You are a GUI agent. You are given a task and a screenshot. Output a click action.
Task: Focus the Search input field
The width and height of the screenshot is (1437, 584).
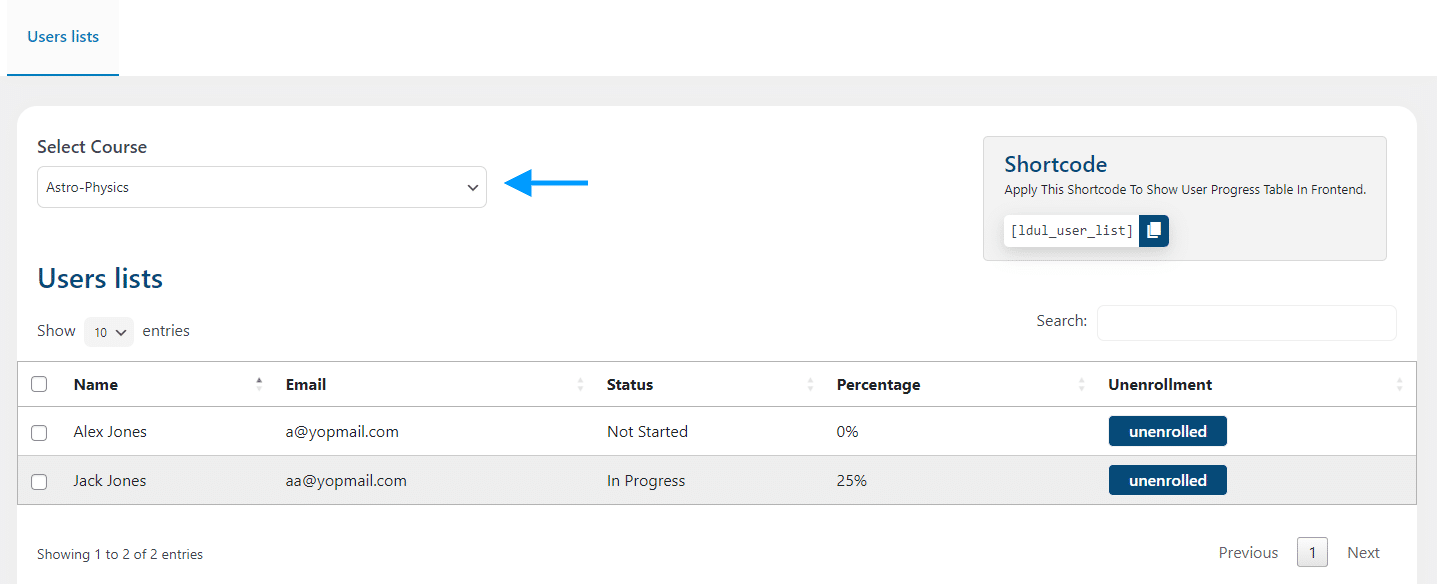click(x=1247, y=323)
